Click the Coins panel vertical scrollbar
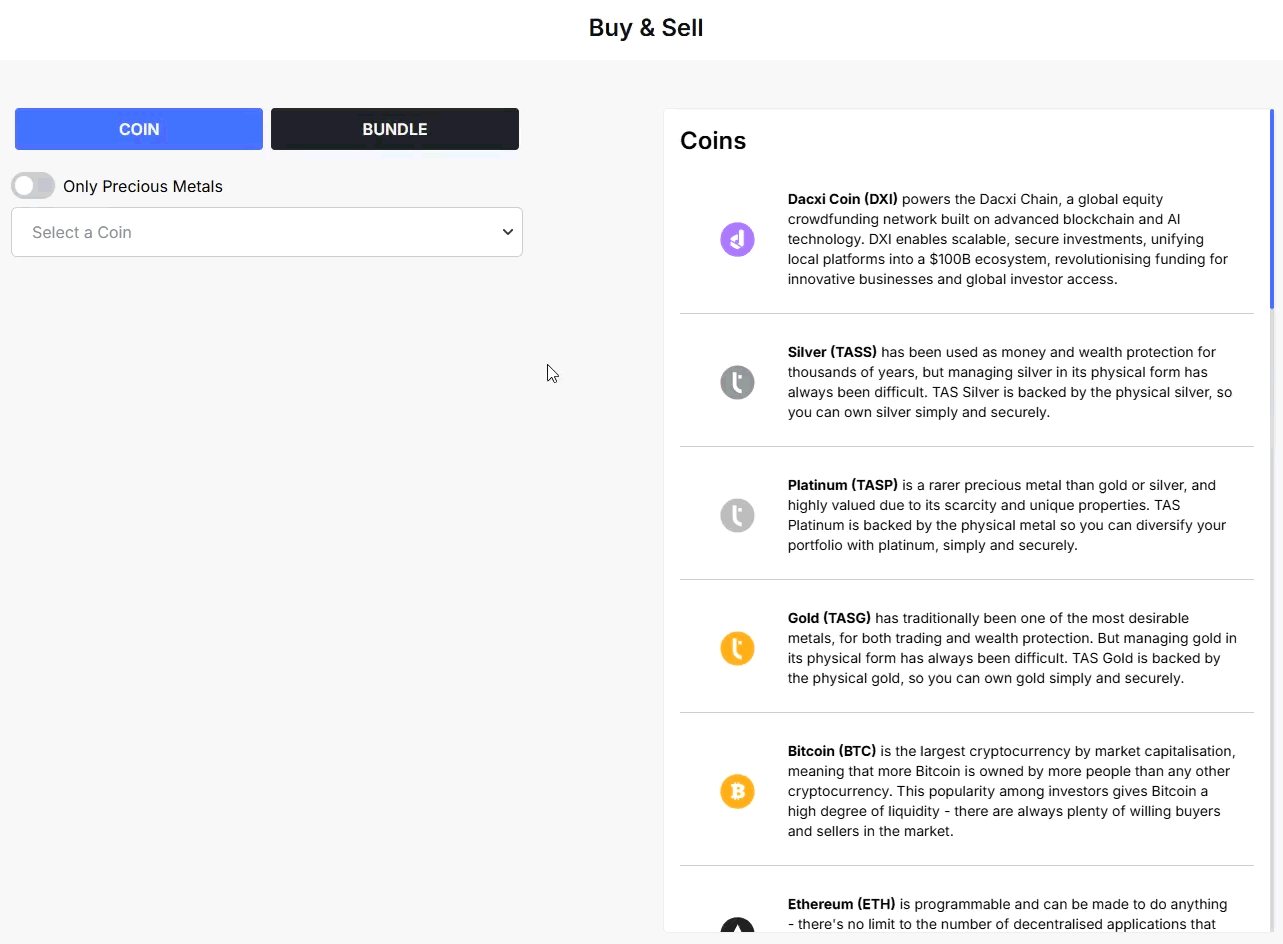Image resolution: width=1283 pixels, height=944 pixels. click(x=1272, y=210)
